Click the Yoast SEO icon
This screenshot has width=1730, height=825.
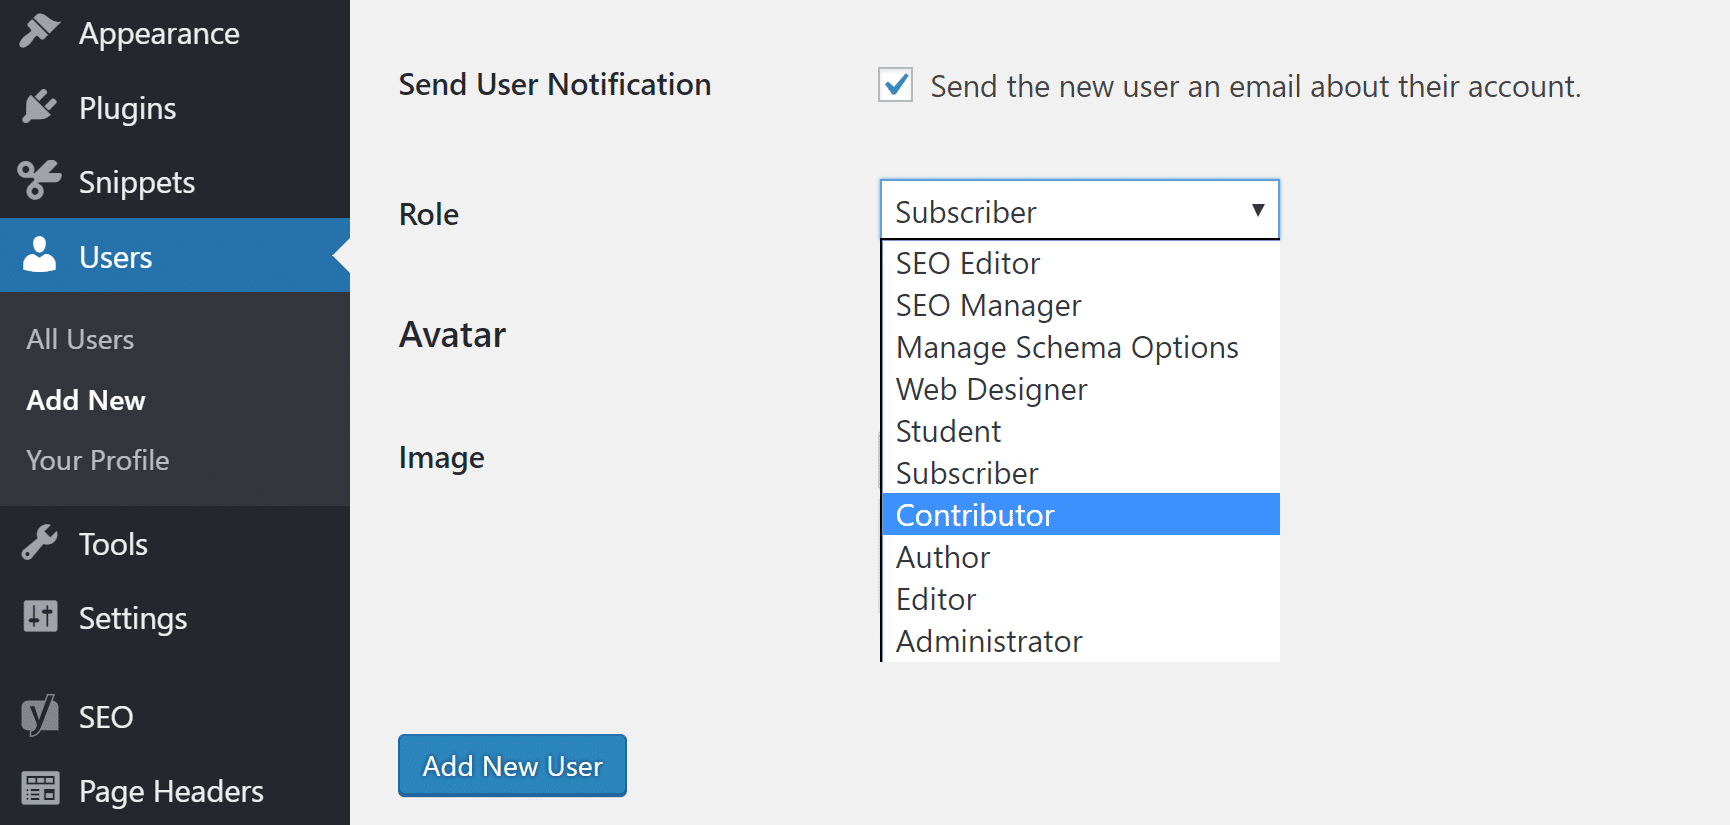(x=40, y=716)
